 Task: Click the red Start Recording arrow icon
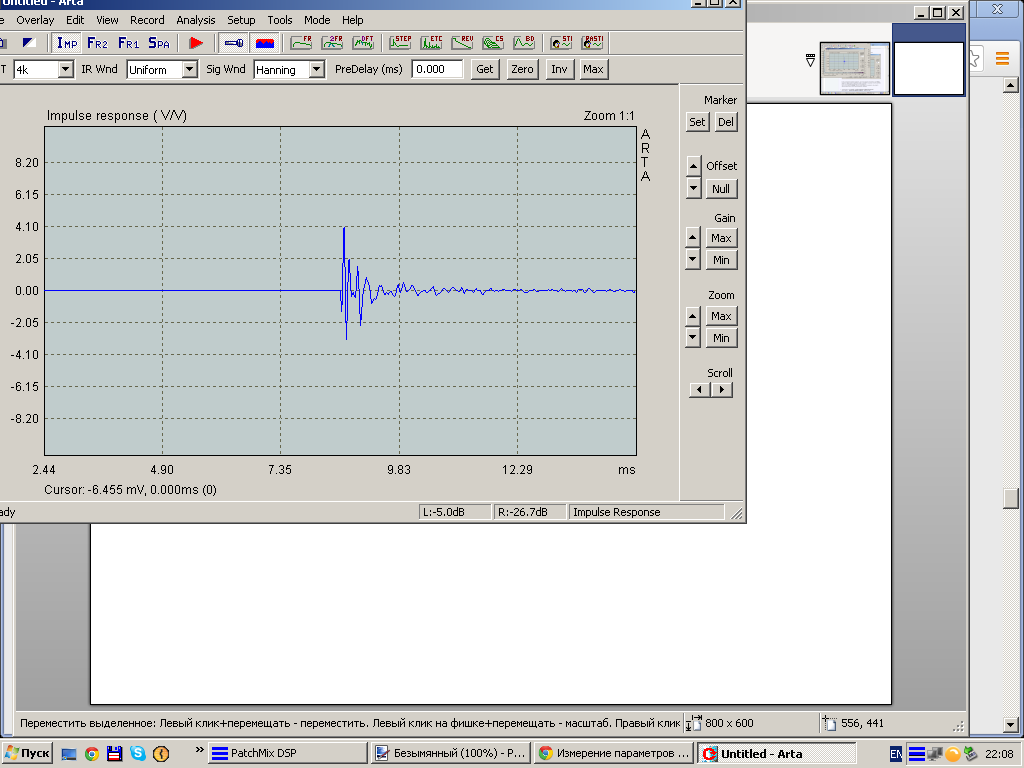196,43
